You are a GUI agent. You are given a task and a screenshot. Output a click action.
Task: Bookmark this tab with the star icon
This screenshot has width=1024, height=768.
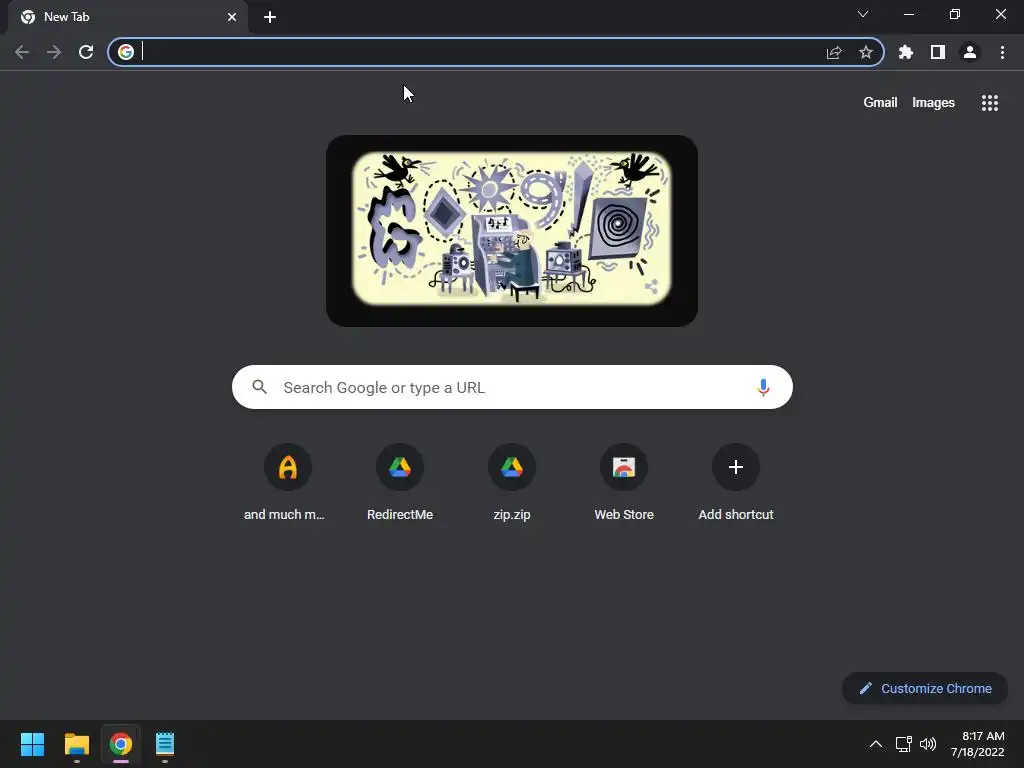866,52
